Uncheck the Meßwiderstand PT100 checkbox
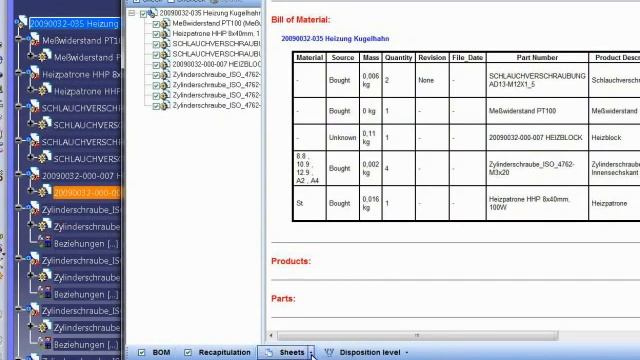 coord(156,24)
